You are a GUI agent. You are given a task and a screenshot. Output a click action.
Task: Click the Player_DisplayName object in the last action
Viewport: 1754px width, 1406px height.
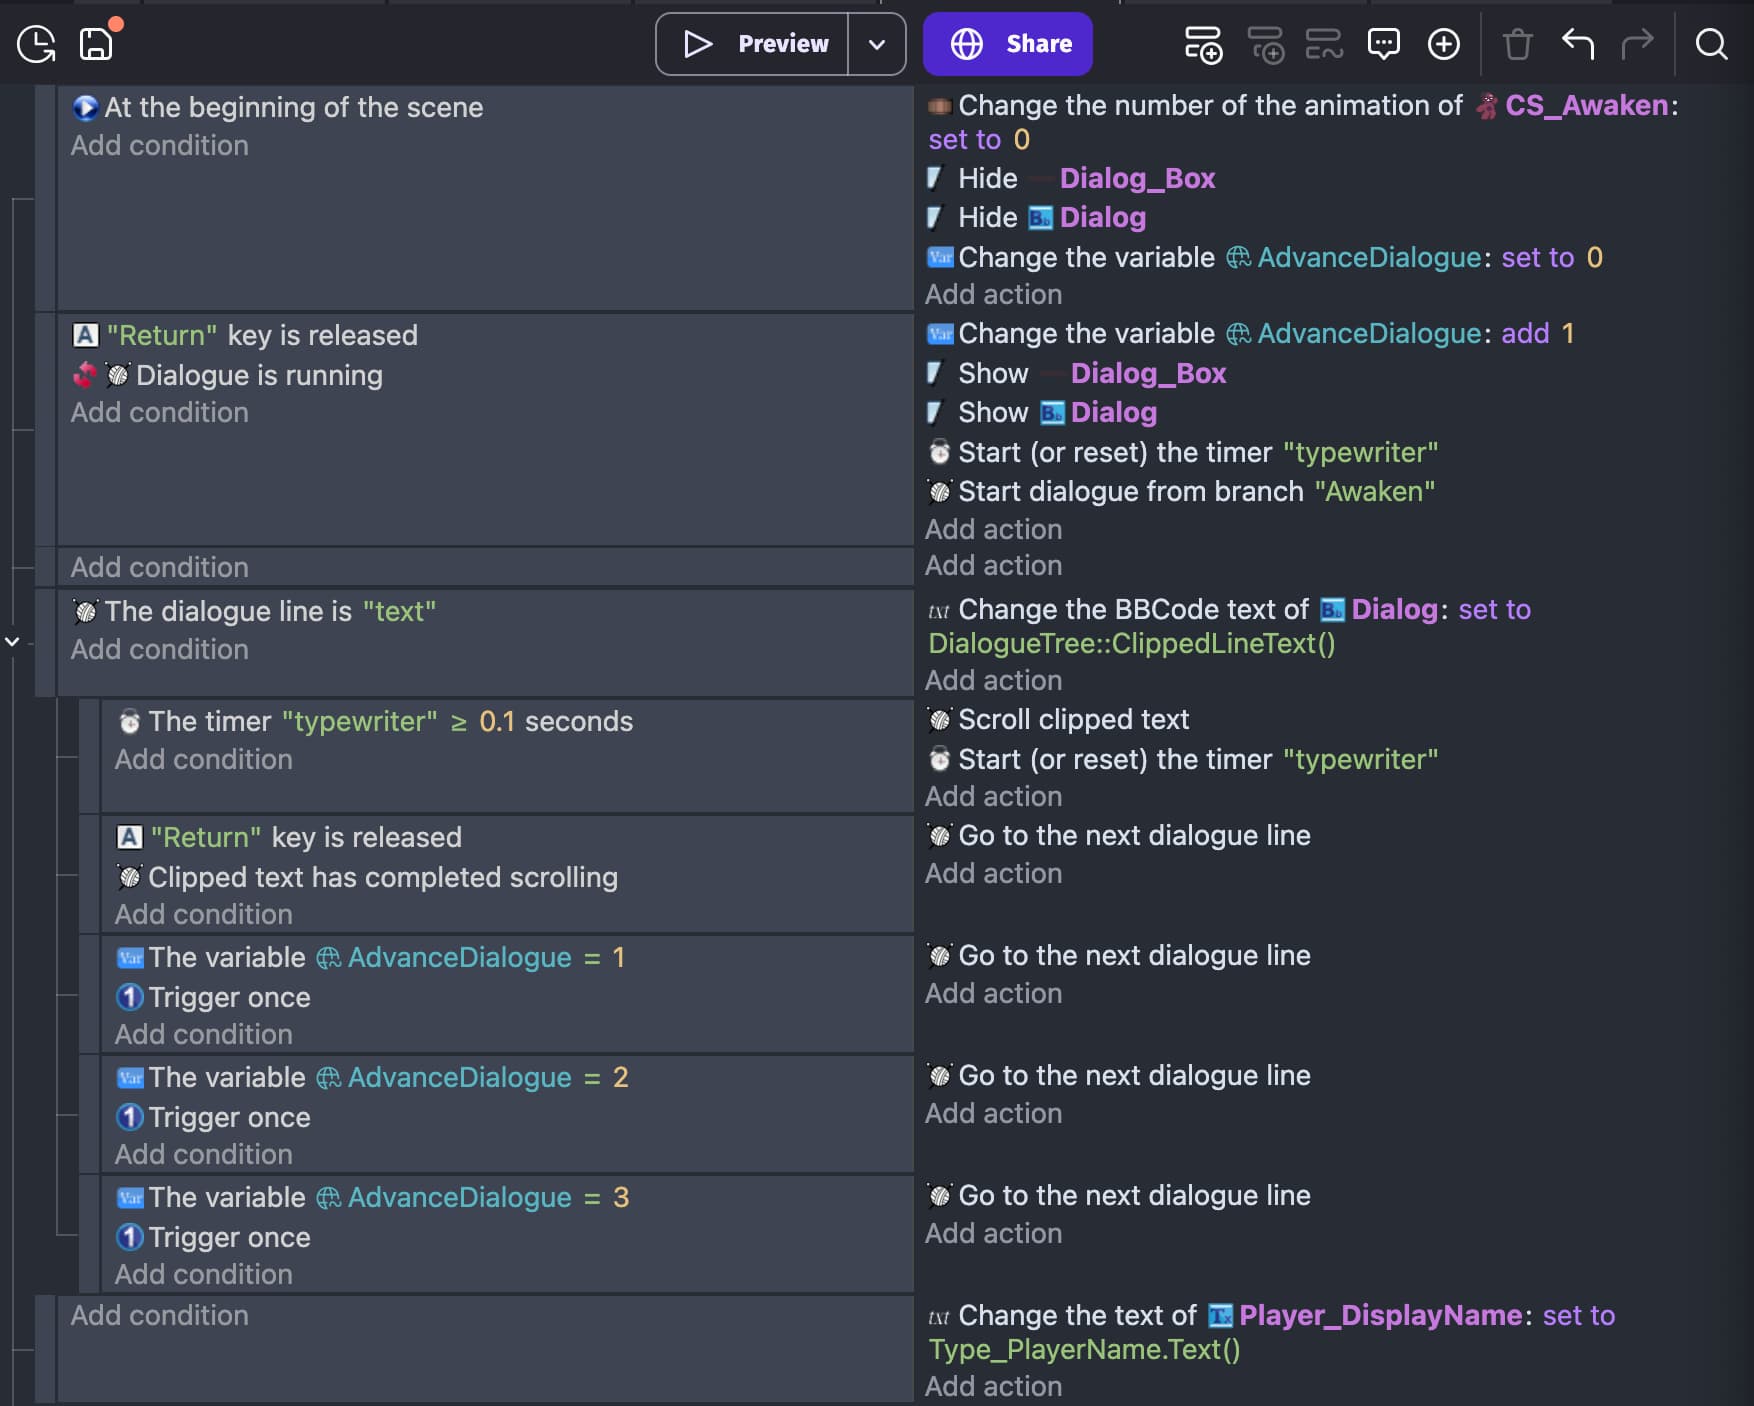(x=1379, y=1316)
